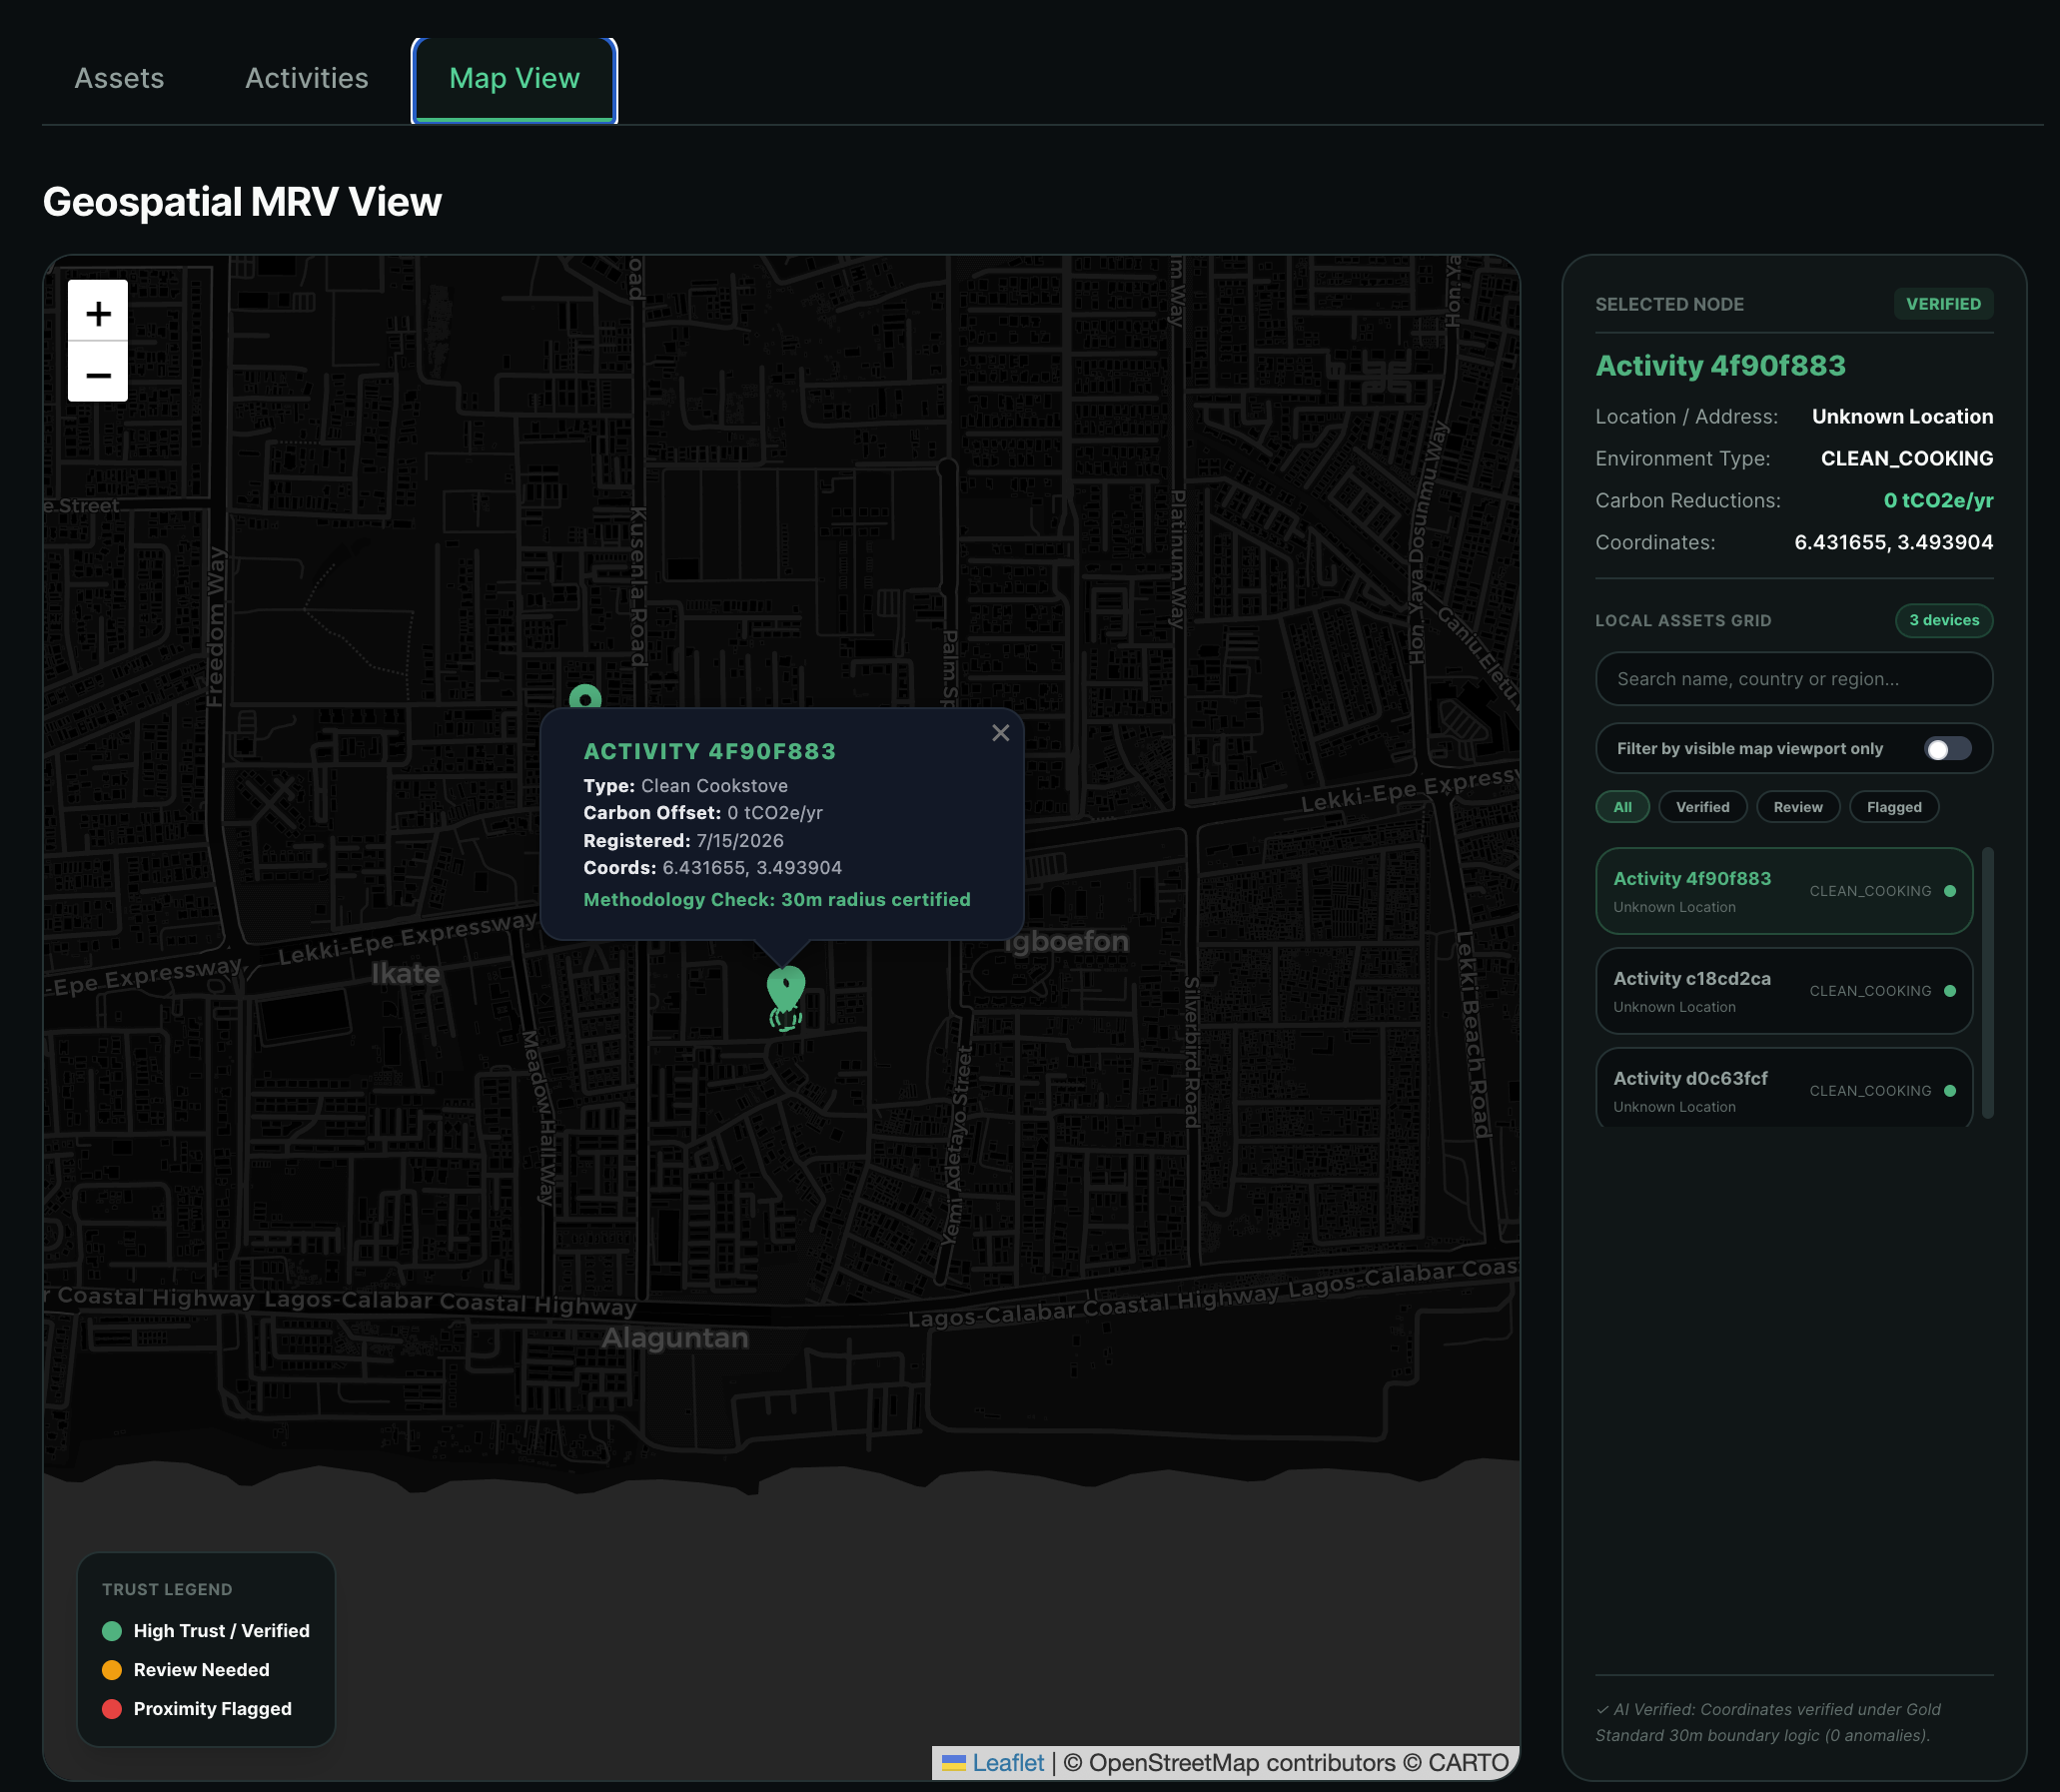Click coordinates value 6.431655, 3.493904 in panel
The width and height of the screenshot is (2060, 1792).
coord(1893,542)
